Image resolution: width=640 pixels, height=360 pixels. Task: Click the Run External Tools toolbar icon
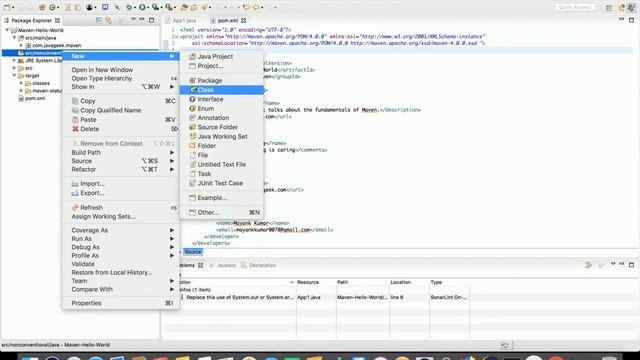click(x=169, y=7)
